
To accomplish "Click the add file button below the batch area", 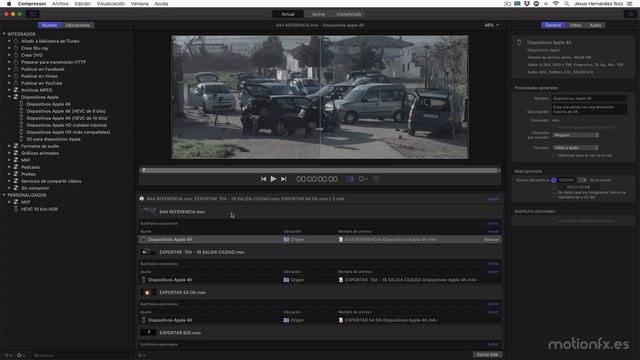I will tap(142, 356).
